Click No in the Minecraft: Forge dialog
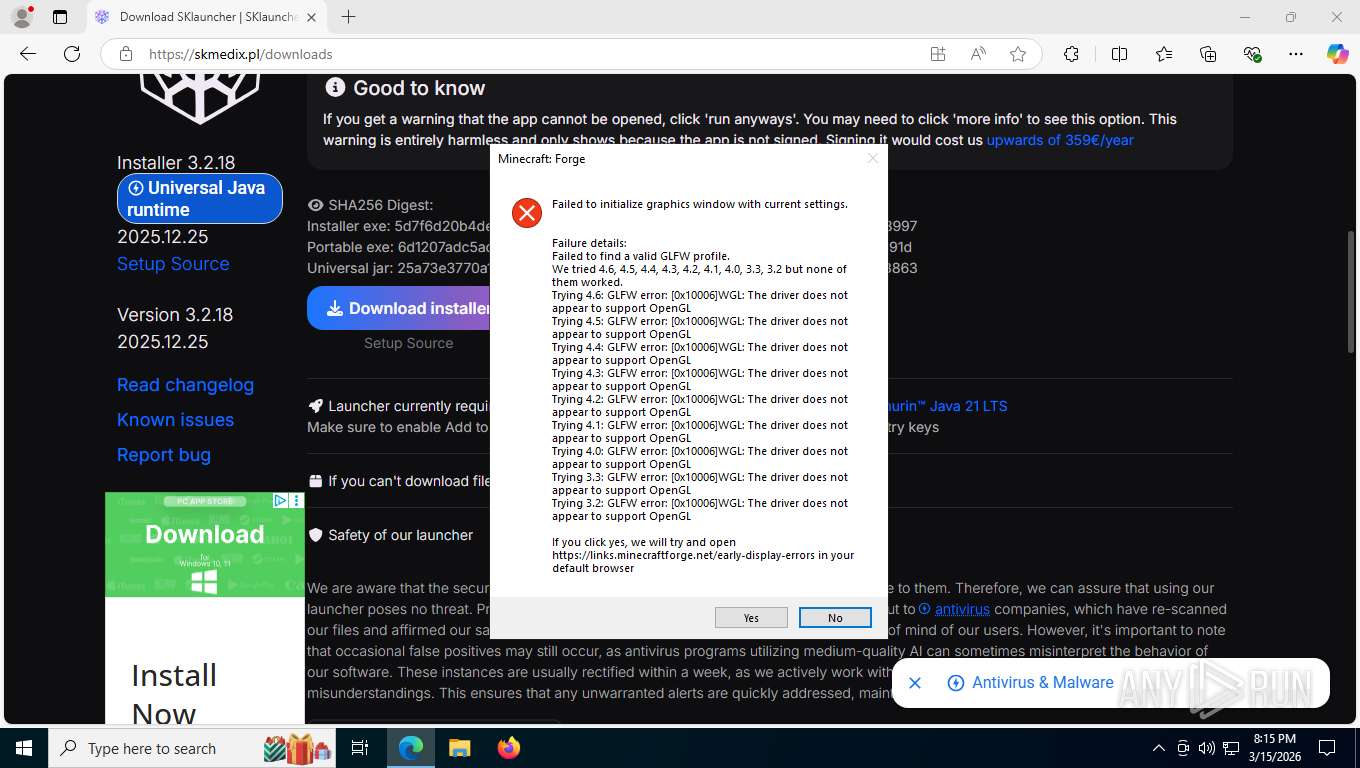The height and width of the screenshot is (768, 1360). tap(835, 618)
